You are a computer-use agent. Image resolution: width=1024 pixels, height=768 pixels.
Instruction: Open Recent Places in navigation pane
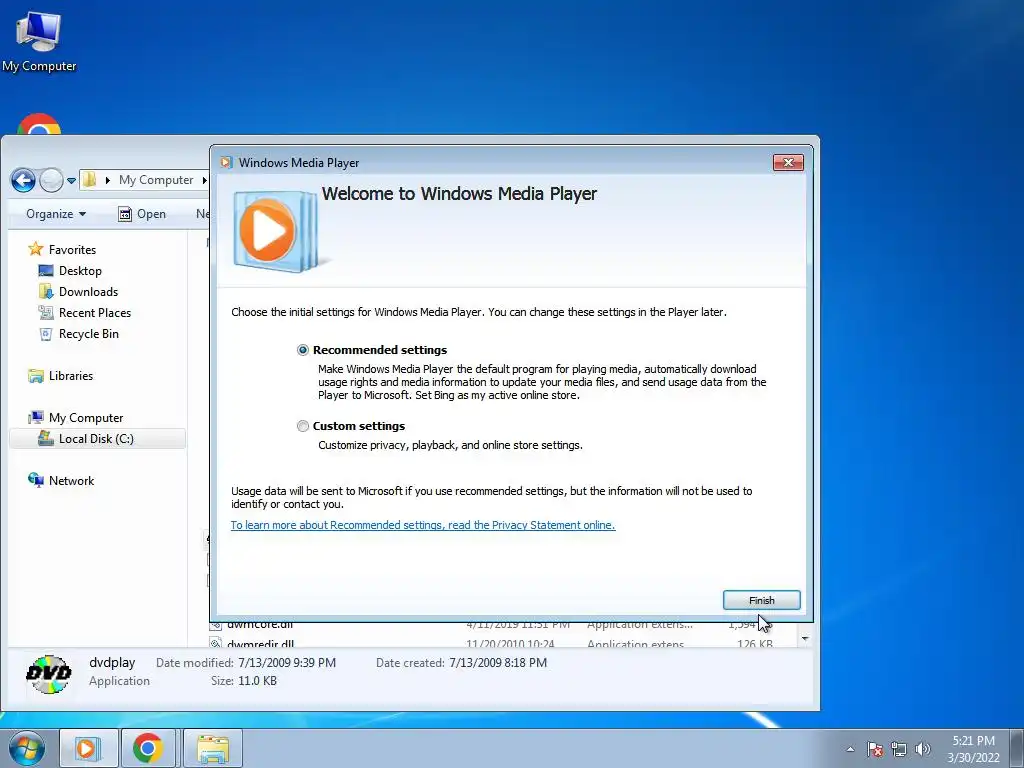coord(95,312)
